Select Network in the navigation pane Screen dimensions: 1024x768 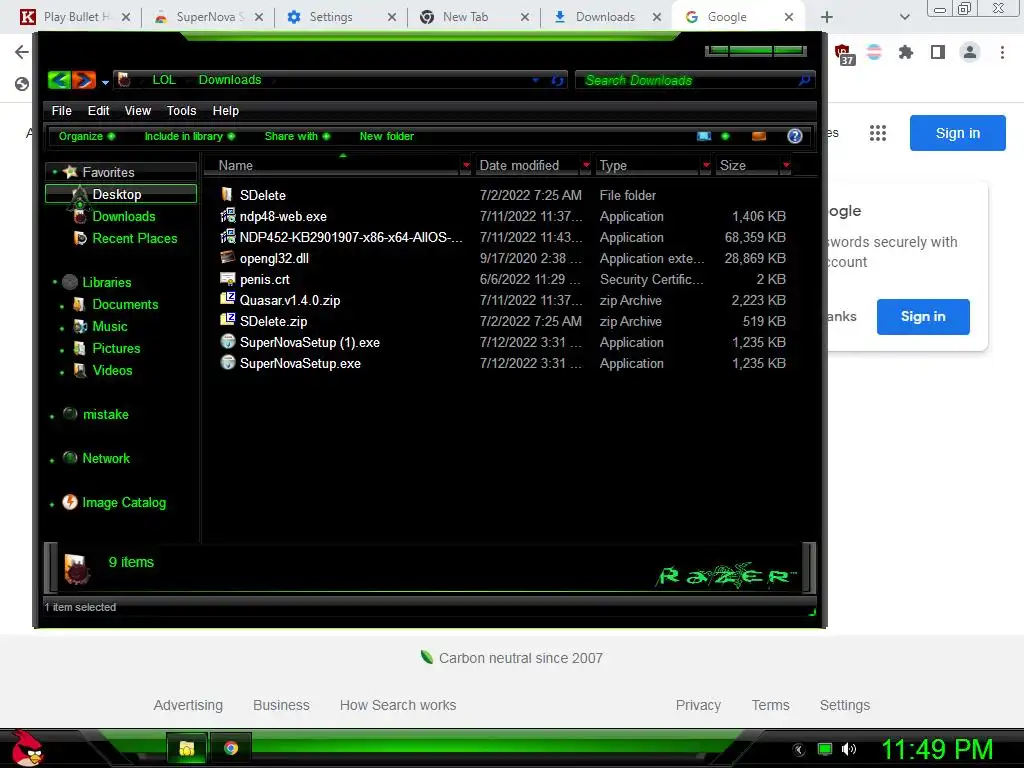pos(106,458)
